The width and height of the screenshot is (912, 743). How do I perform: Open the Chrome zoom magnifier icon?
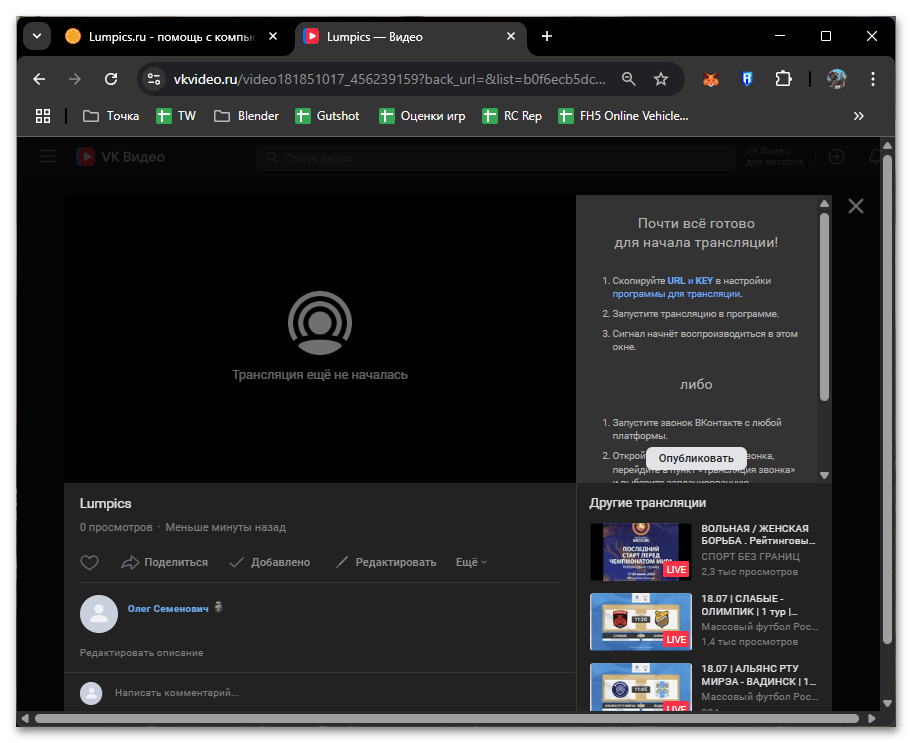coord(628,79)
